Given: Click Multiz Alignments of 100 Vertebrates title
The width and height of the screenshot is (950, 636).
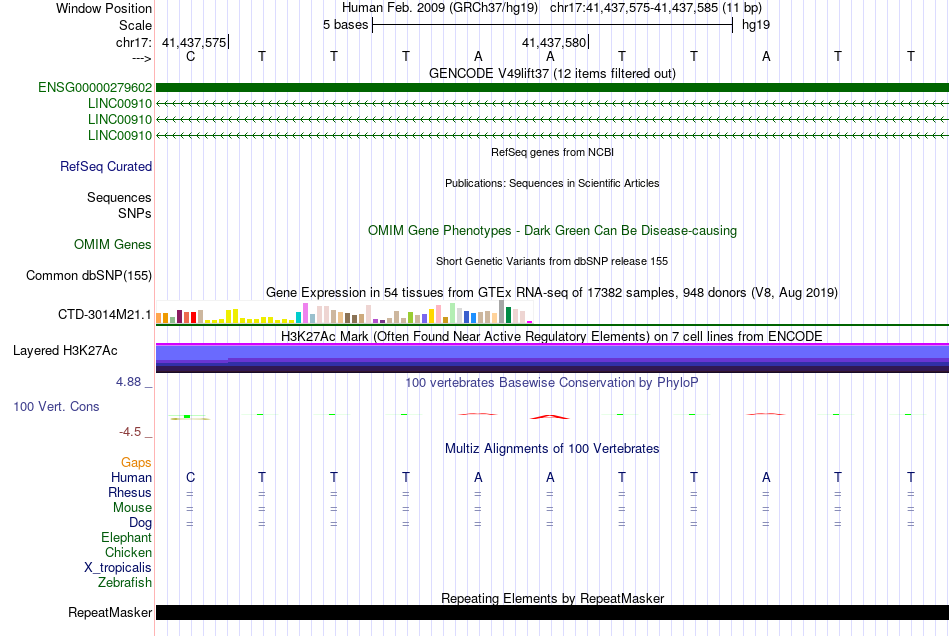Looking at the screenshot, I should coord(552,449).
